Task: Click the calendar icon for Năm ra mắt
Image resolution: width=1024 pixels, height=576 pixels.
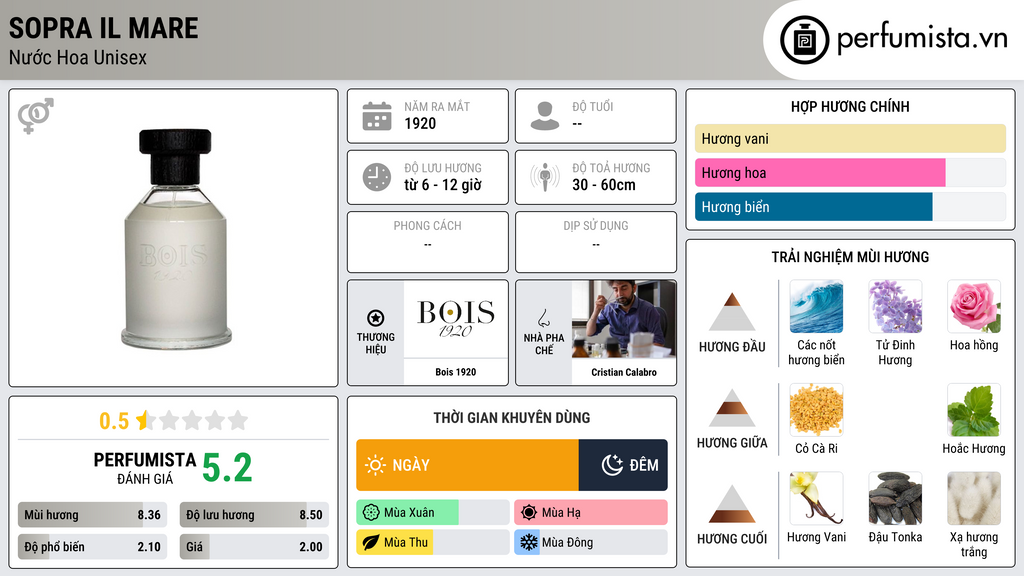Action: click(x=377, y=116)
